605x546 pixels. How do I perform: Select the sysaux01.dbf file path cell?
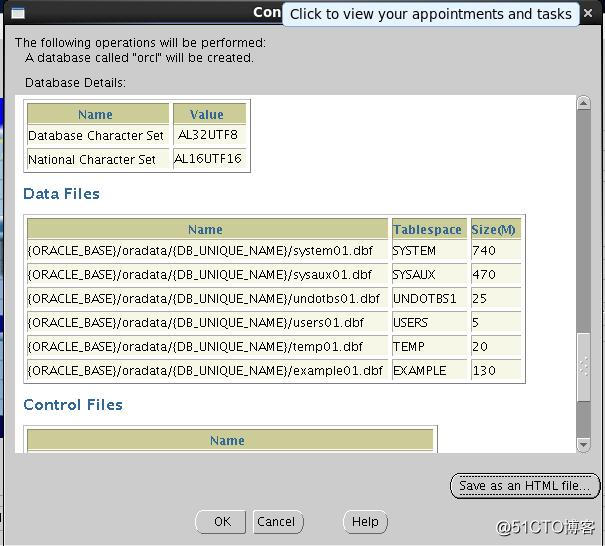pyautogui.click(x=208, y=274)
